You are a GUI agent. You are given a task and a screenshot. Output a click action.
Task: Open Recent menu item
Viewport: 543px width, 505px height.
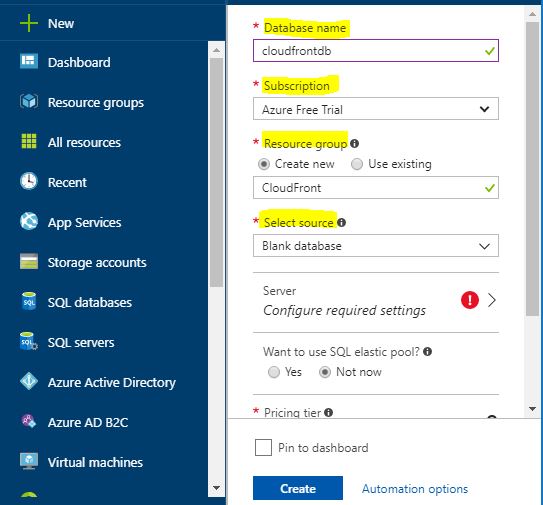[68, 182]
